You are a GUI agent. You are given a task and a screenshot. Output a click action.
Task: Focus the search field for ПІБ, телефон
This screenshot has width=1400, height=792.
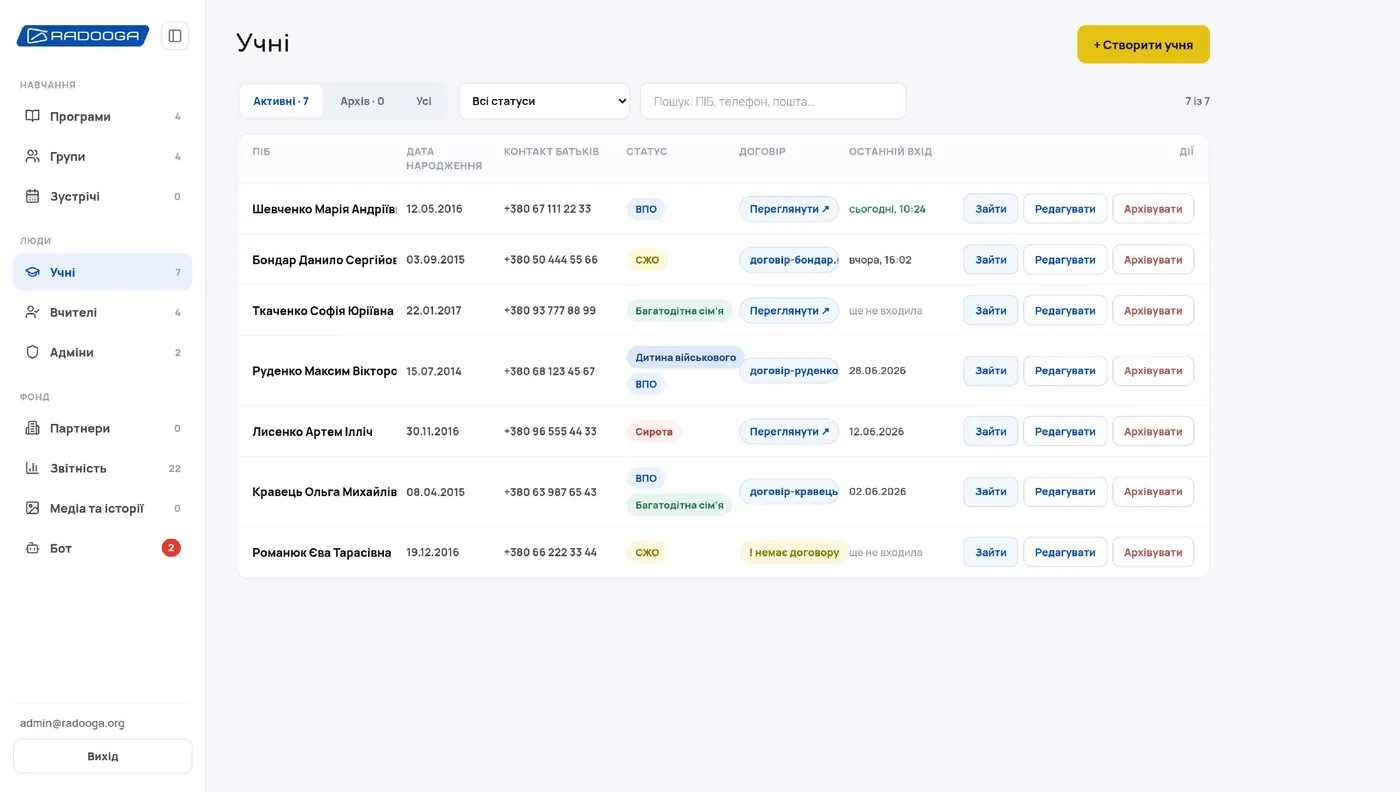point(773,101)
